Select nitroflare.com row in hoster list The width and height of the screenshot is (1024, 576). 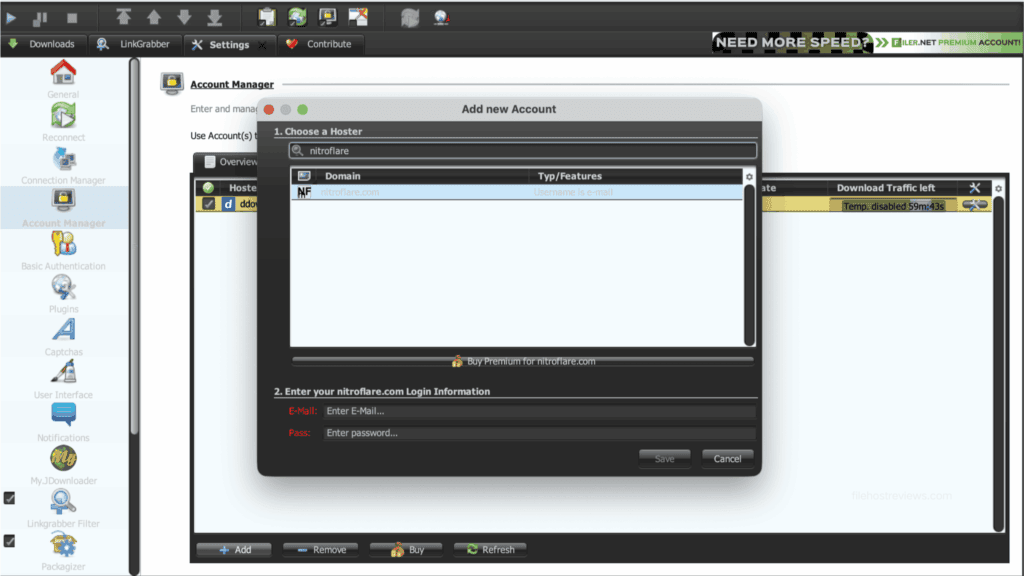pyautogui.click(x=517, y=192)
